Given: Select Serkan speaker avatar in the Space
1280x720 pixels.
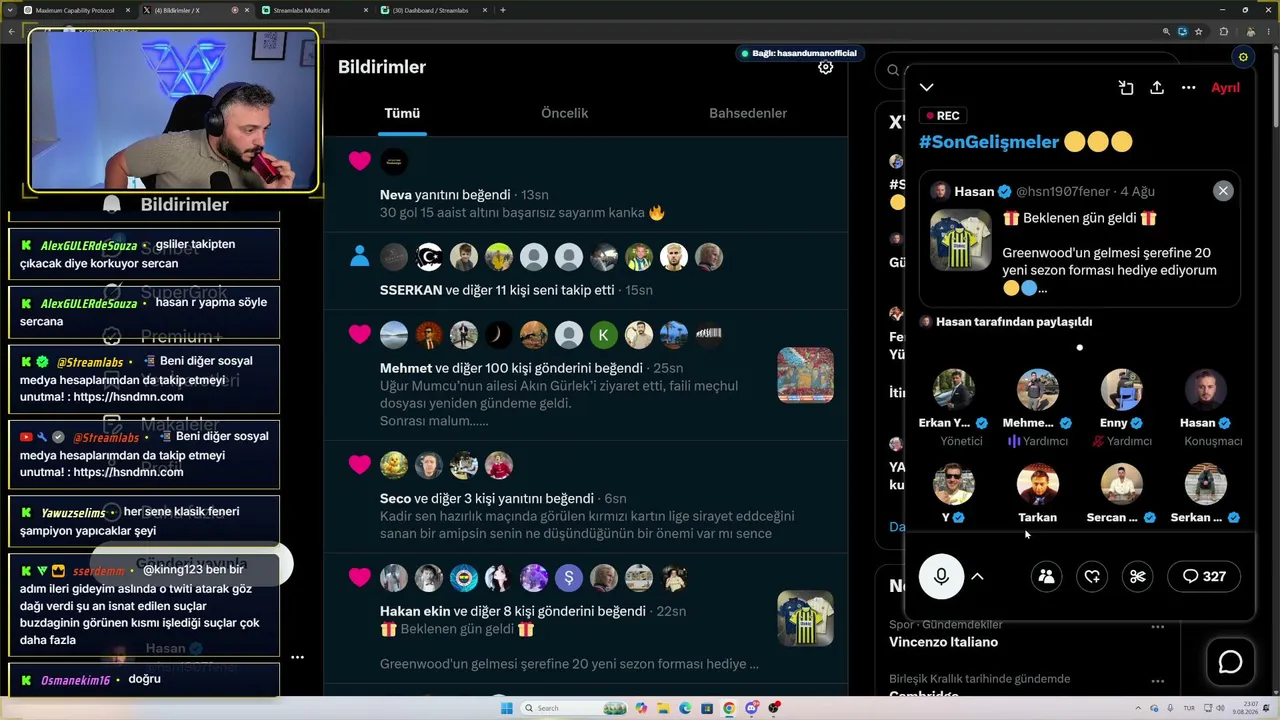Looking at the screenshot, I should (1205, 484).
